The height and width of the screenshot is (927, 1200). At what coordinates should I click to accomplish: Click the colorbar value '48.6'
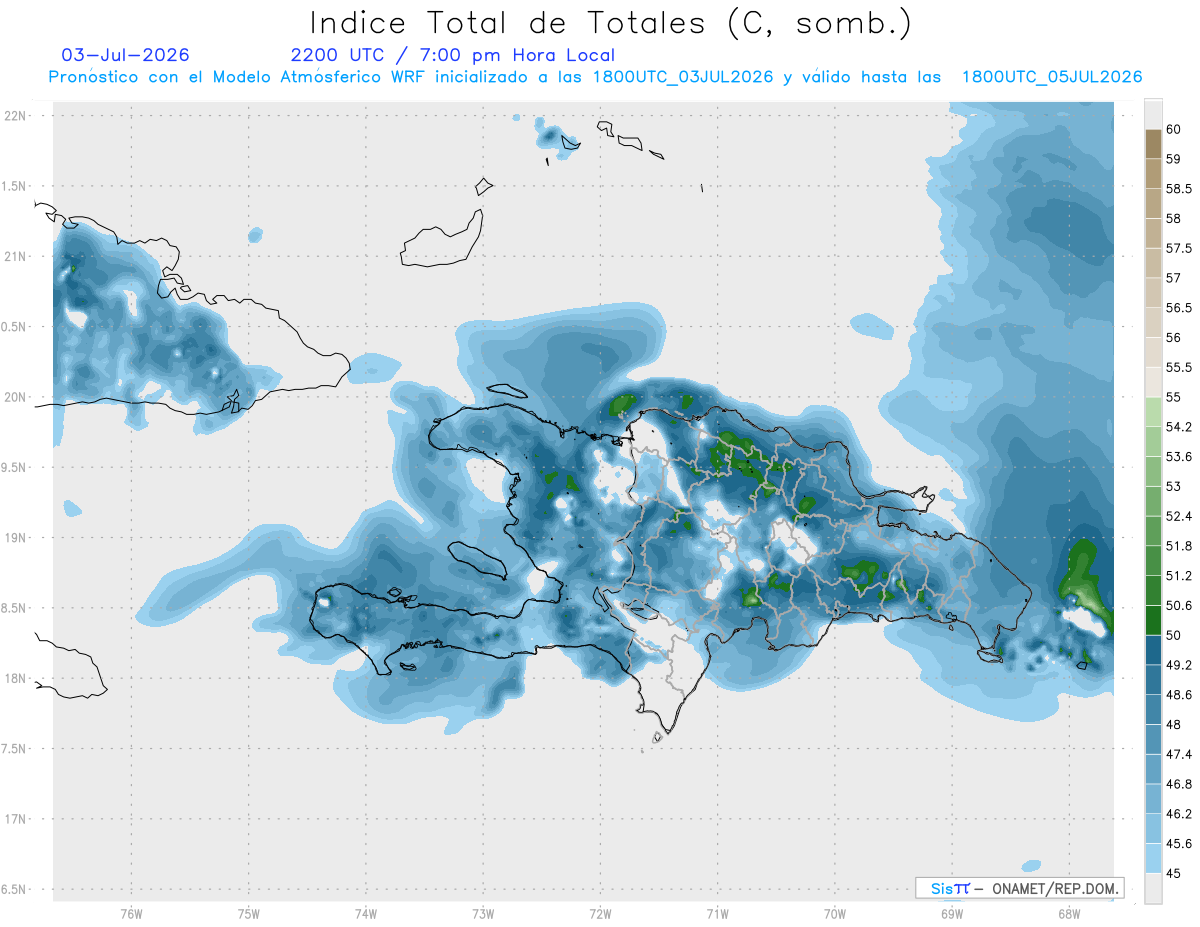[1179, 695]
